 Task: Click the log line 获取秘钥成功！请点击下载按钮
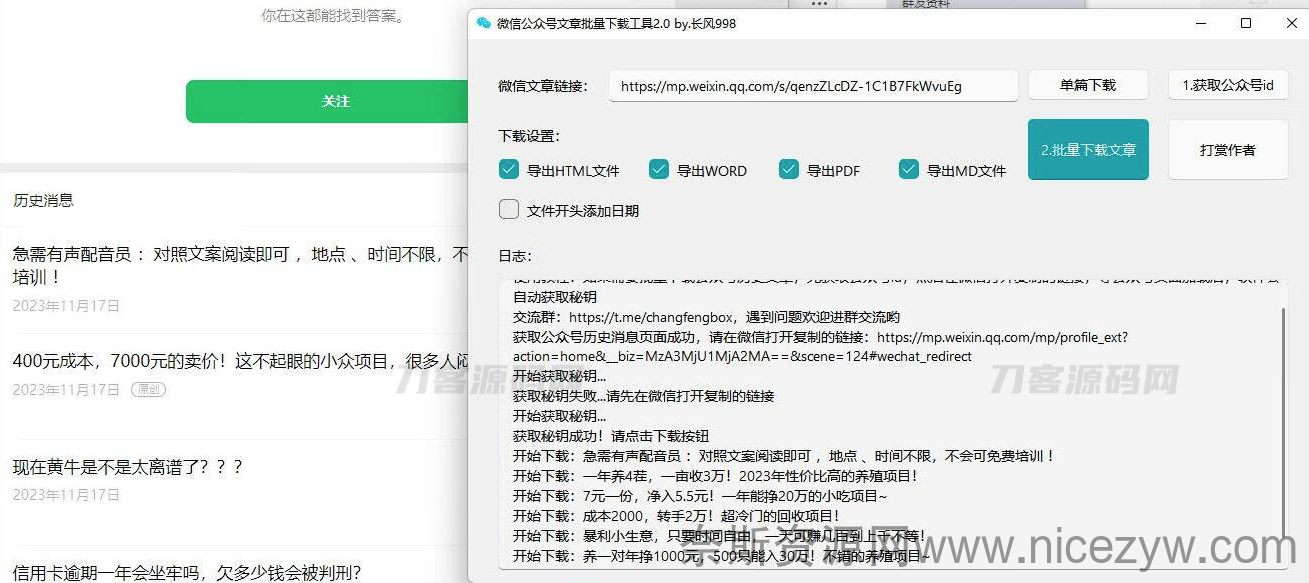[x=611, y=436]
